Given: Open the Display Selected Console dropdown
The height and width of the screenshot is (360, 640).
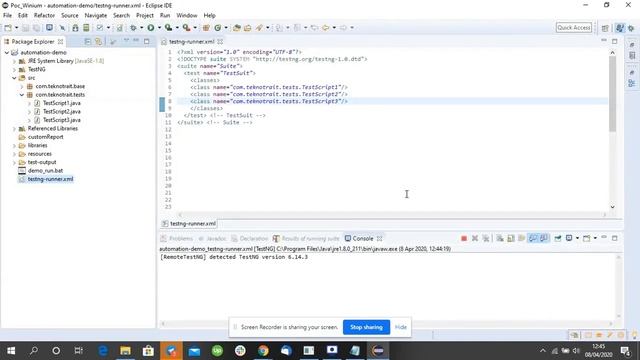Looking at the screenshot, I should tap(577, 238).
